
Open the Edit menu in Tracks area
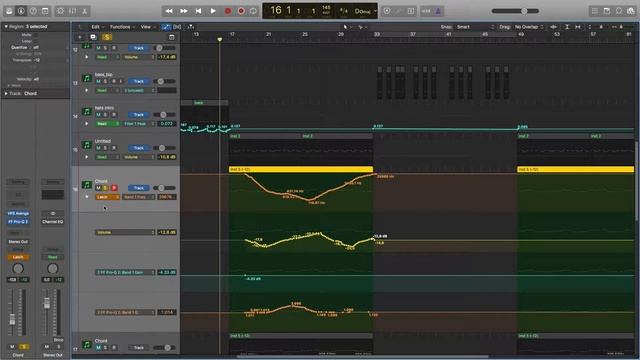97,27
